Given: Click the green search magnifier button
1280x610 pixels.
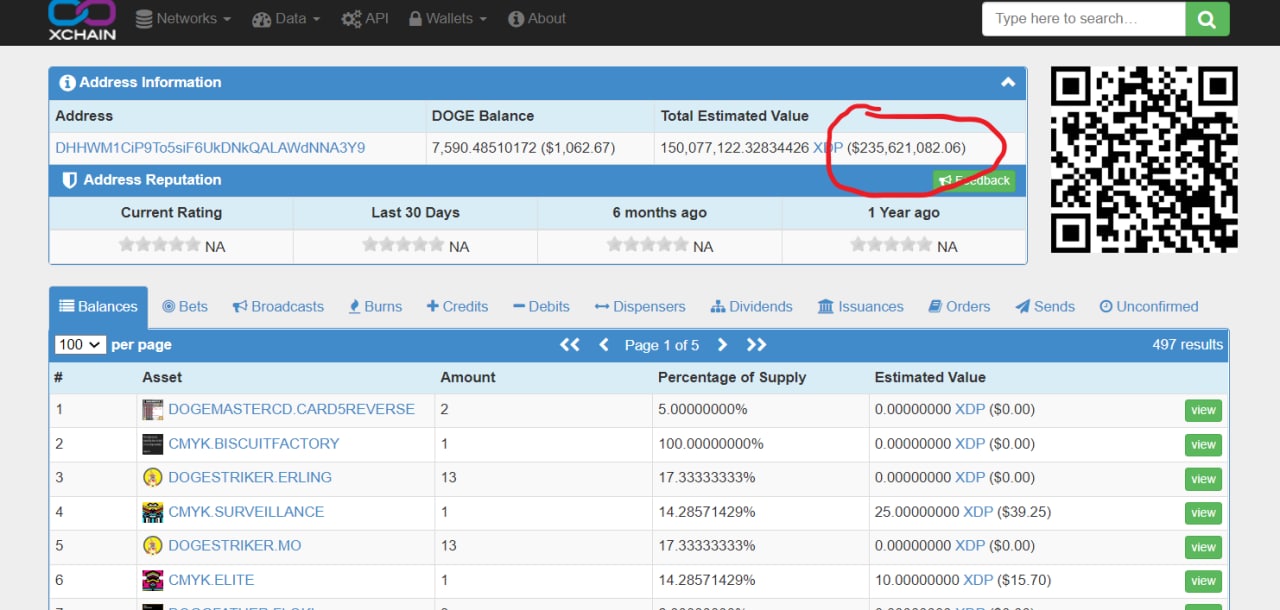Looking at the screenshot, I should tap(1207, 18).
